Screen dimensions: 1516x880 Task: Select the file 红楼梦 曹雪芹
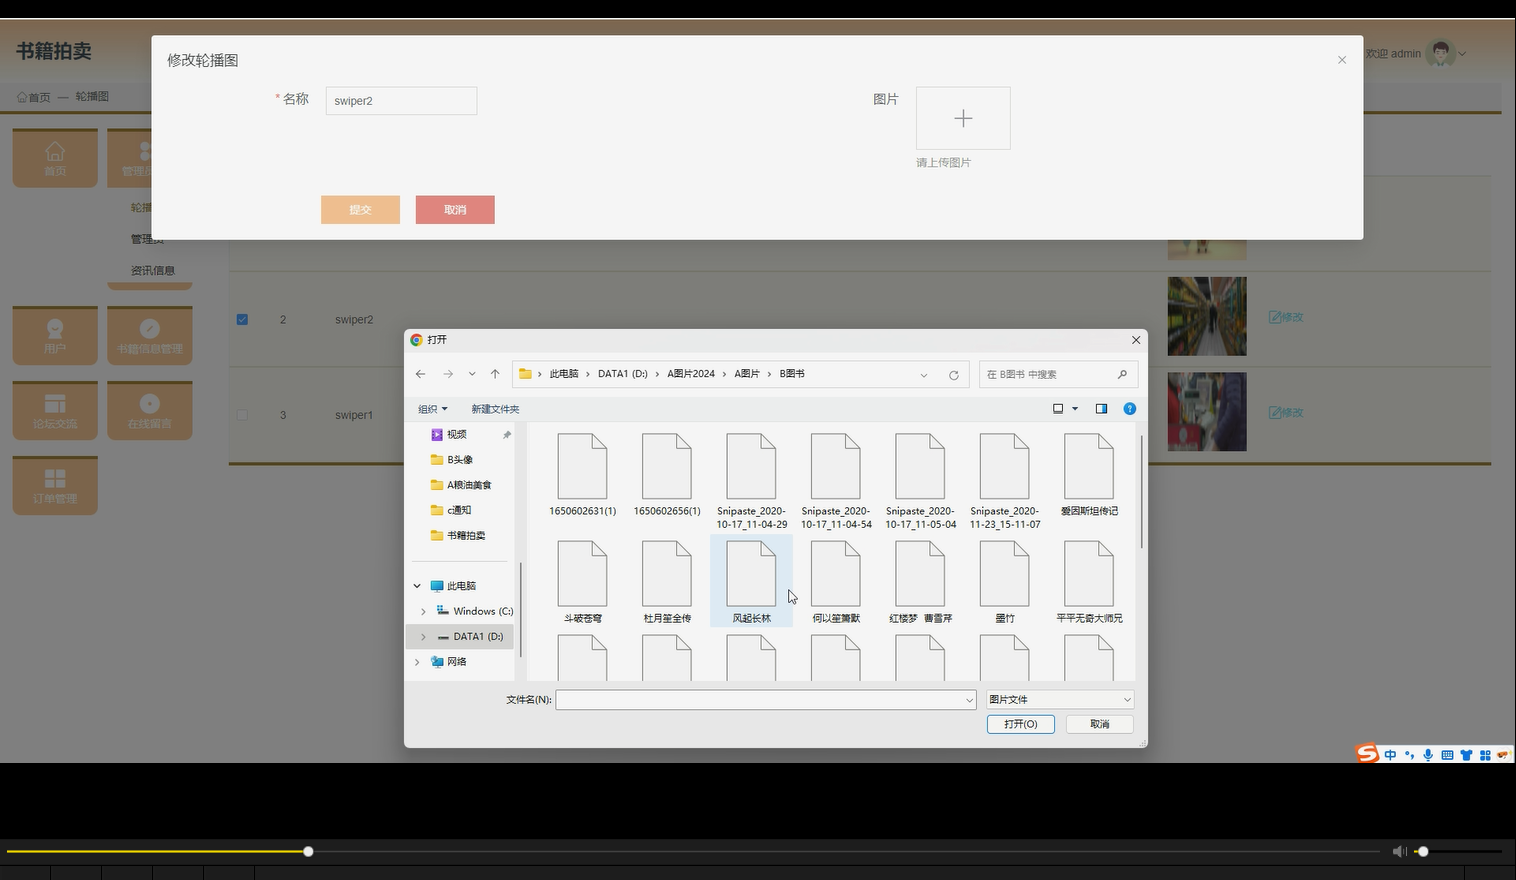click(x=920, y=582)
